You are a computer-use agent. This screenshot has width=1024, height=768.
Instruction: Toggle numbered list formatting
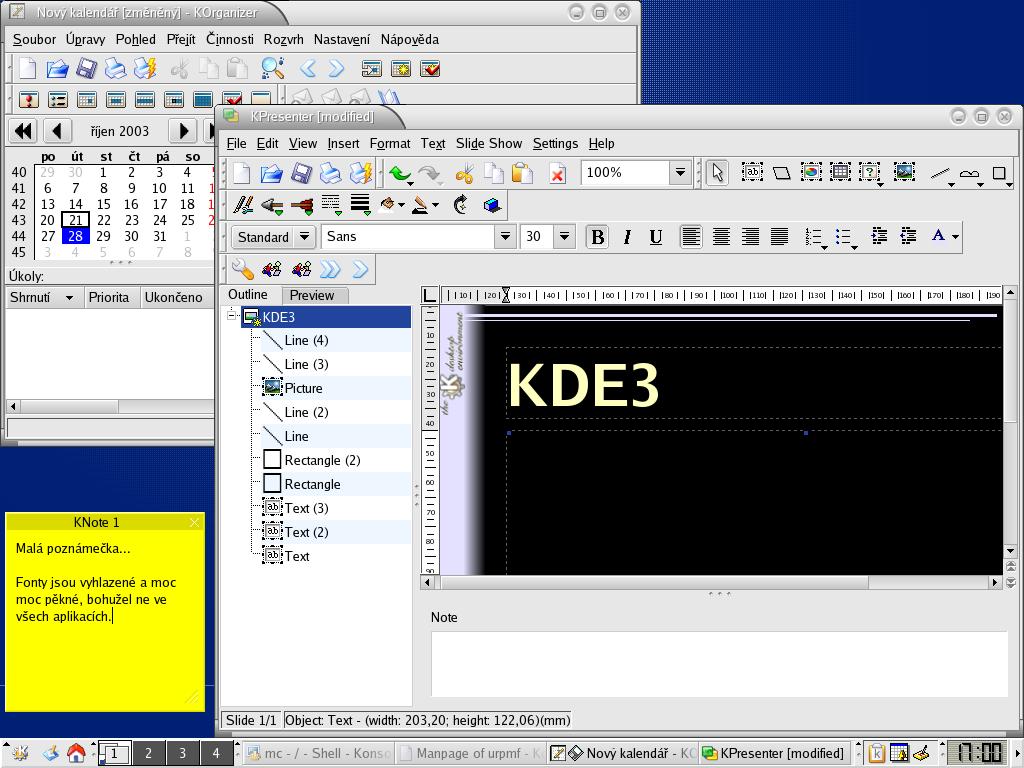[x=815, y=237]
